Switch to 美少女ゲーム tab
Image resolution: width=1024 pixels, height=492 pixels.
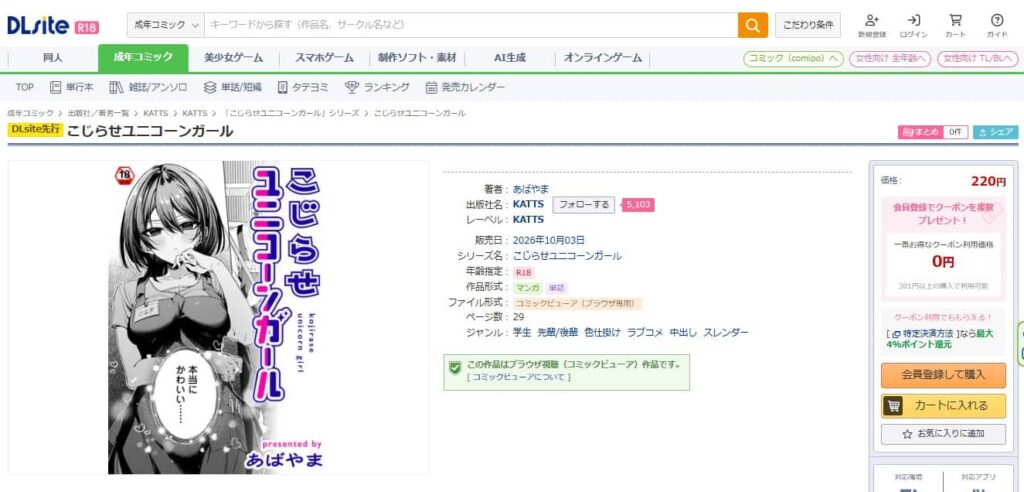(x=233, y=57)
